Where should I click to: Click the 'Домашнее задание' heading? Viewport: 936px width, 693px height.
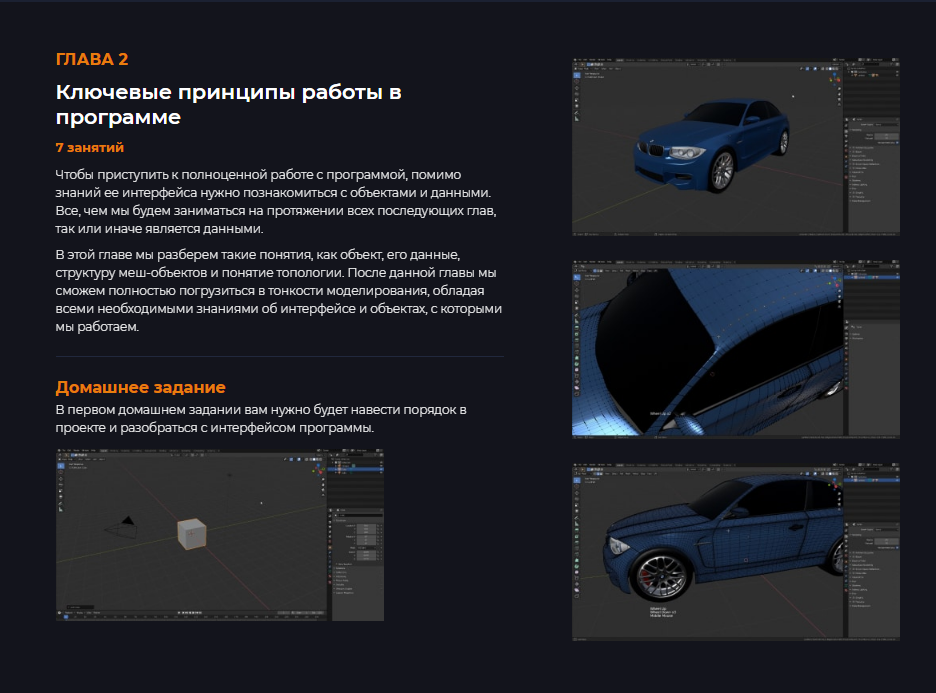coord(140,387)
